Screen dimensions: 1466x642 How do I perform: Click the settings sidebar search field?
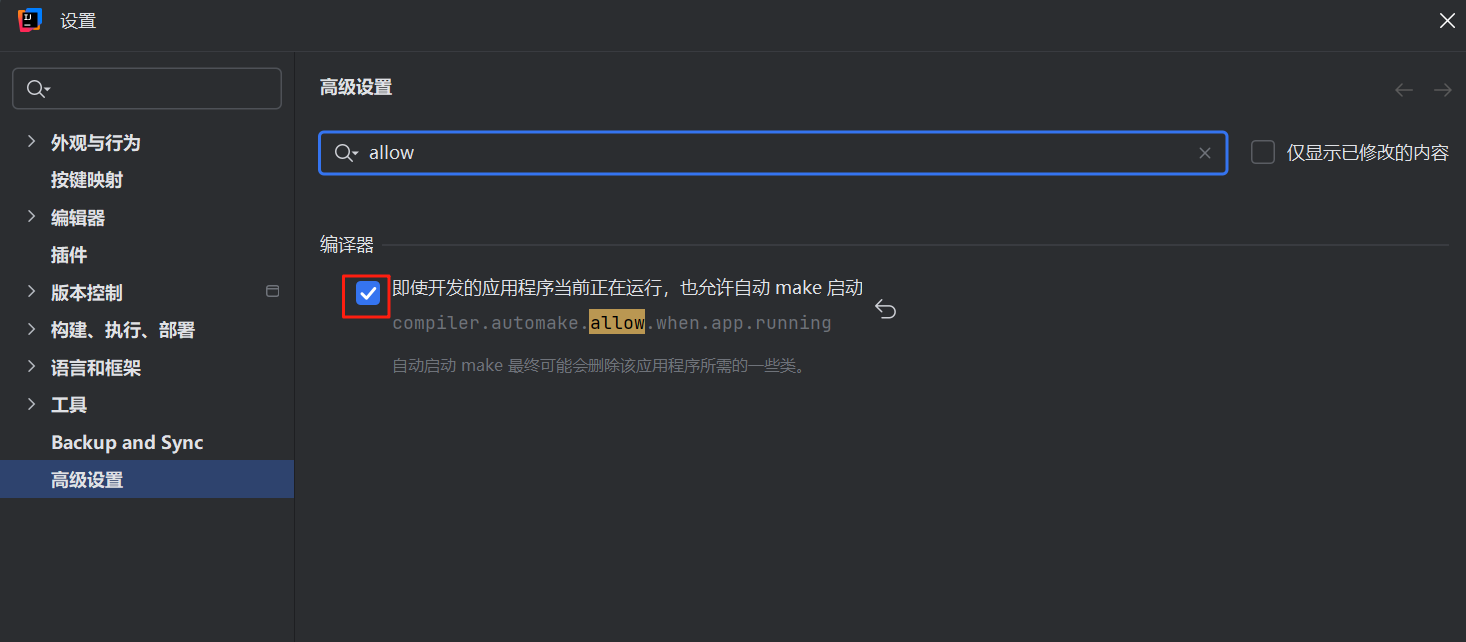(160, 89)
